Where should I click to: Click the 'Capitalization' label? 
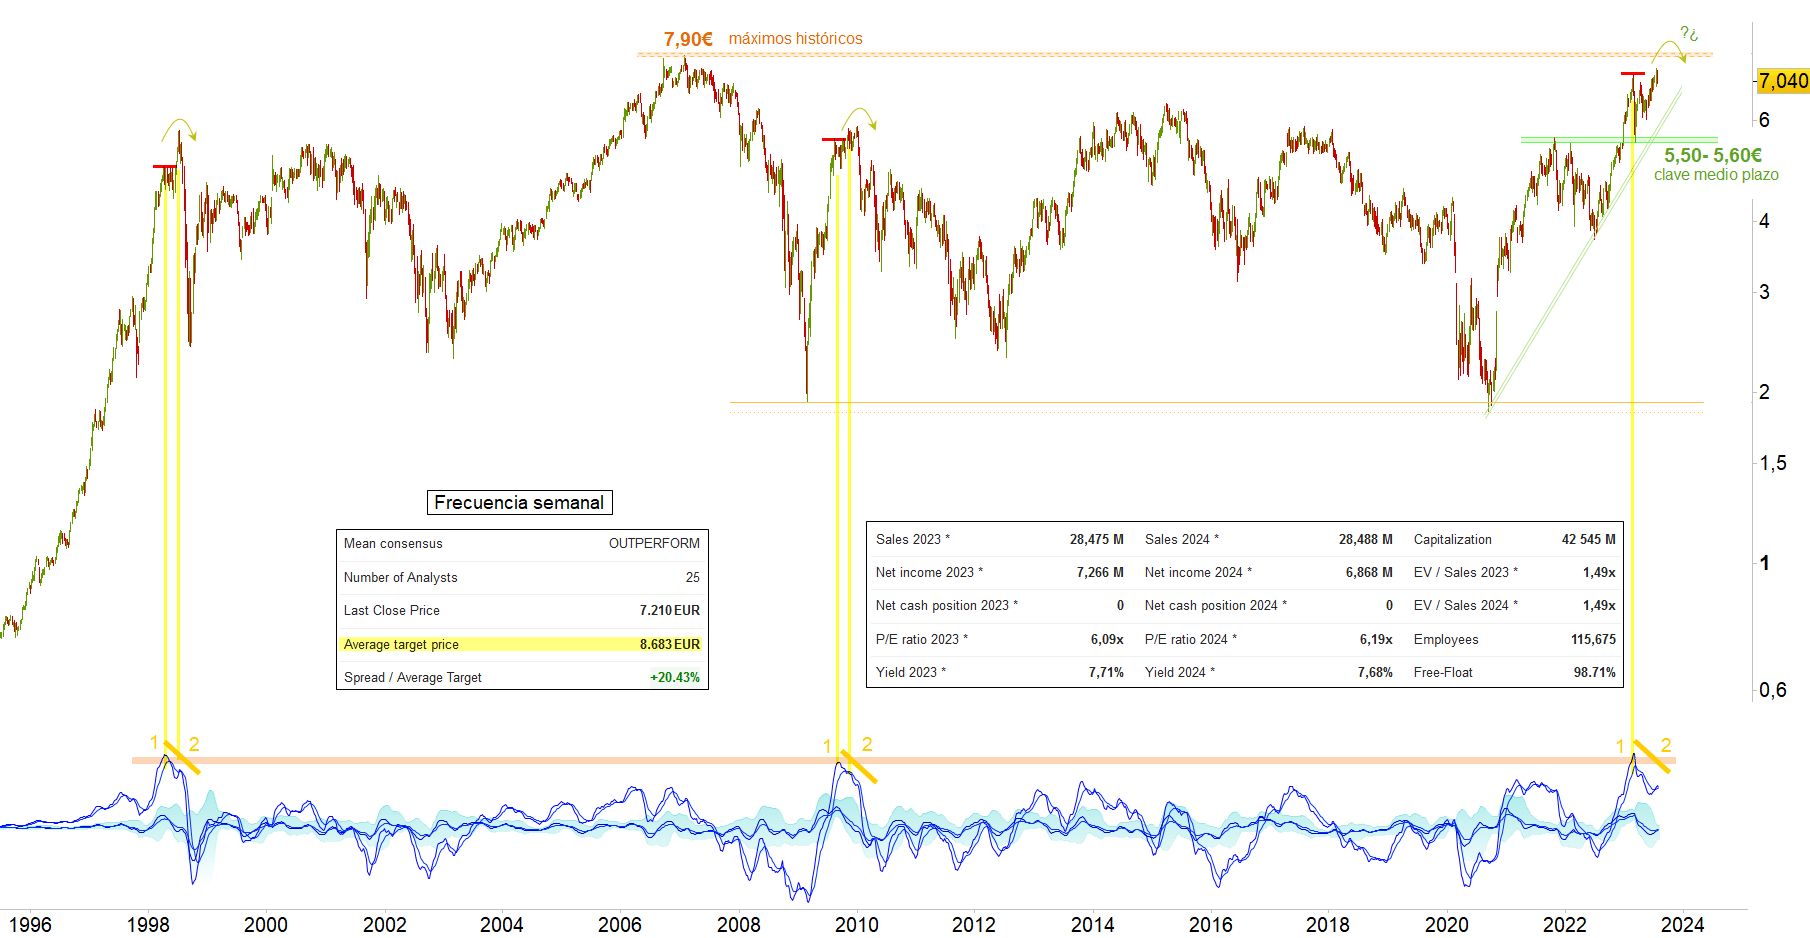(x=1452, y=540)
